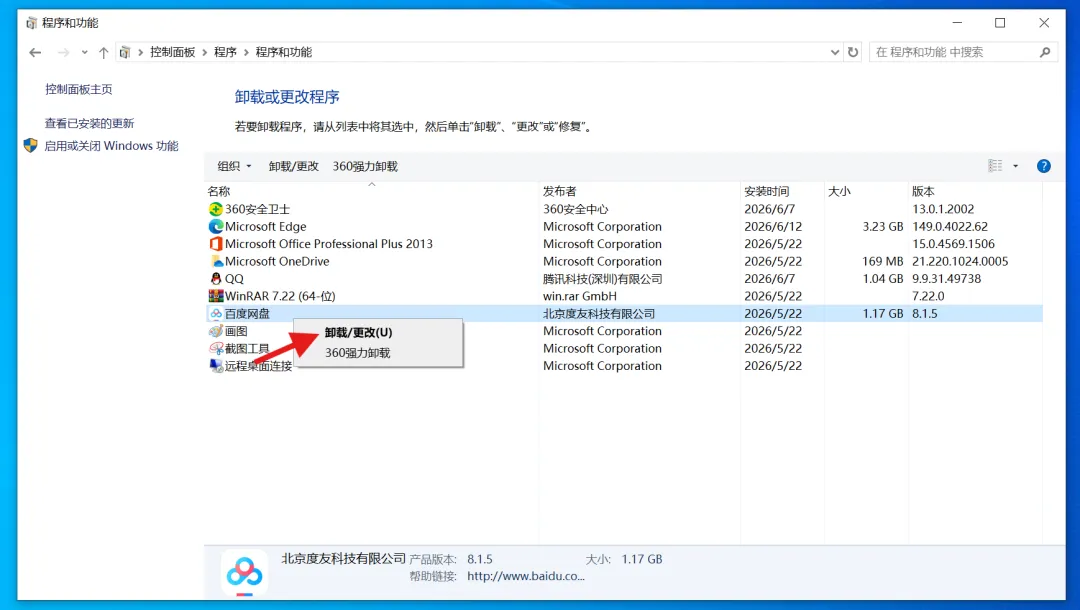Image resolution: width=1080 pixels, height=610 pixels.
Task: Click 程序和功能 in breadcrumb path
Action: [x=284, y=52]
